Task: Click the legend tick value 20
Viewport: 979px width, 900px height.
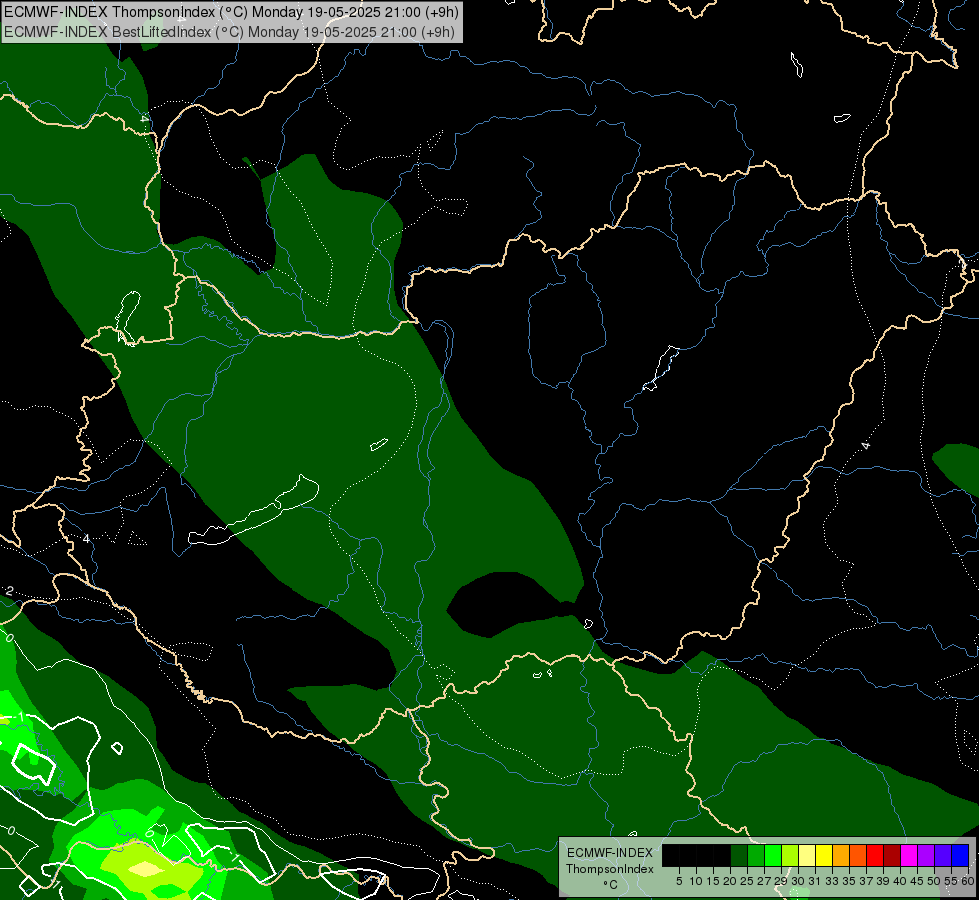Action: pyautogui.click(x=731, y=881)
